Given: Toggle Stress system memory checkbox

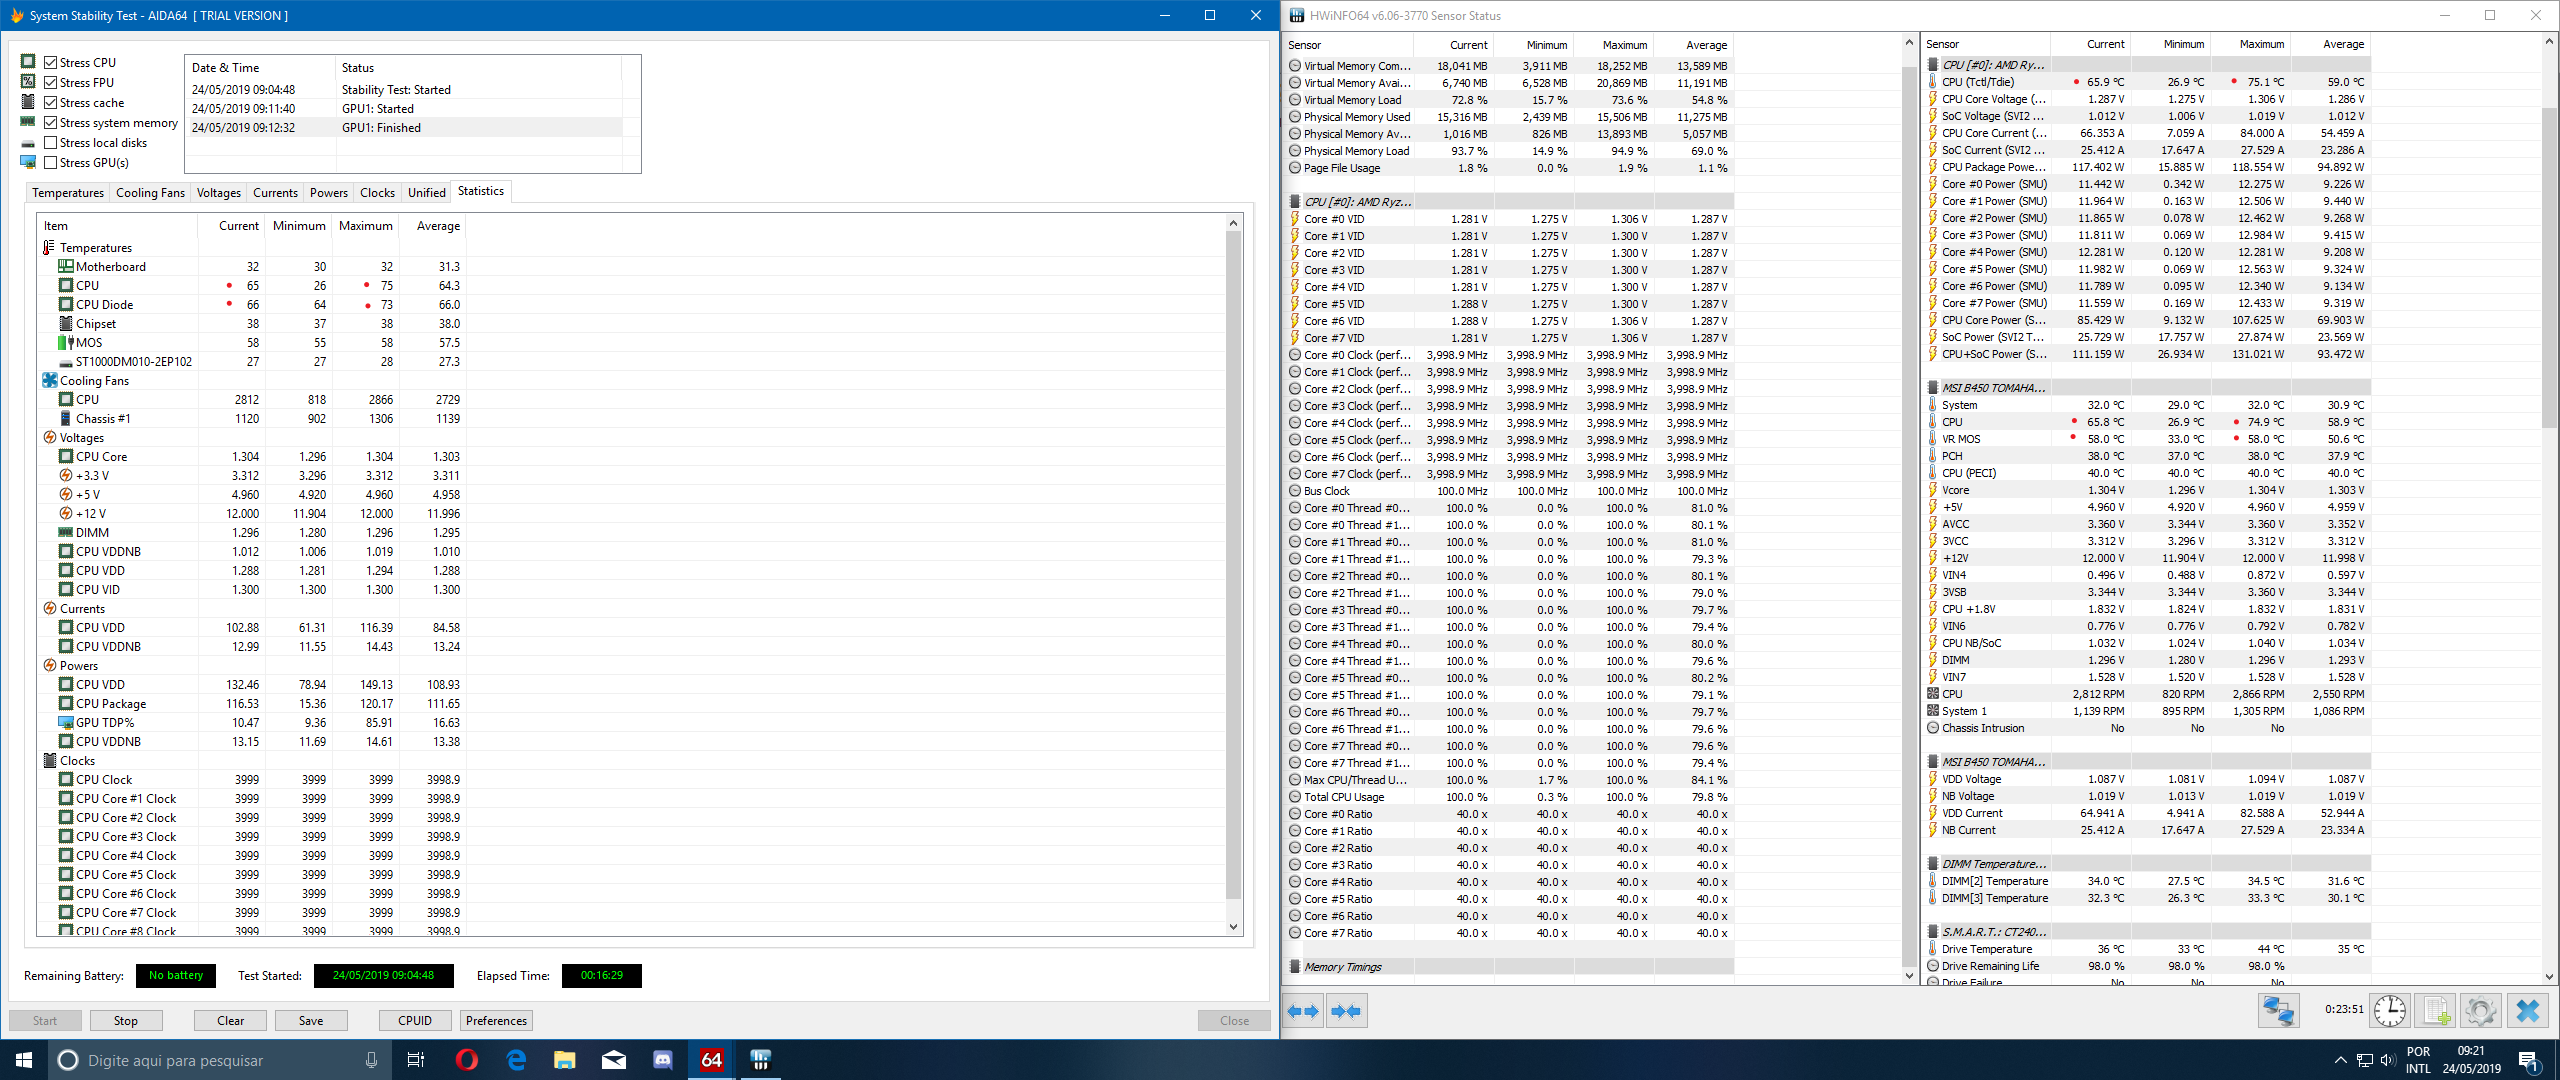Looking at the screenshot, I should pos(50,122).
